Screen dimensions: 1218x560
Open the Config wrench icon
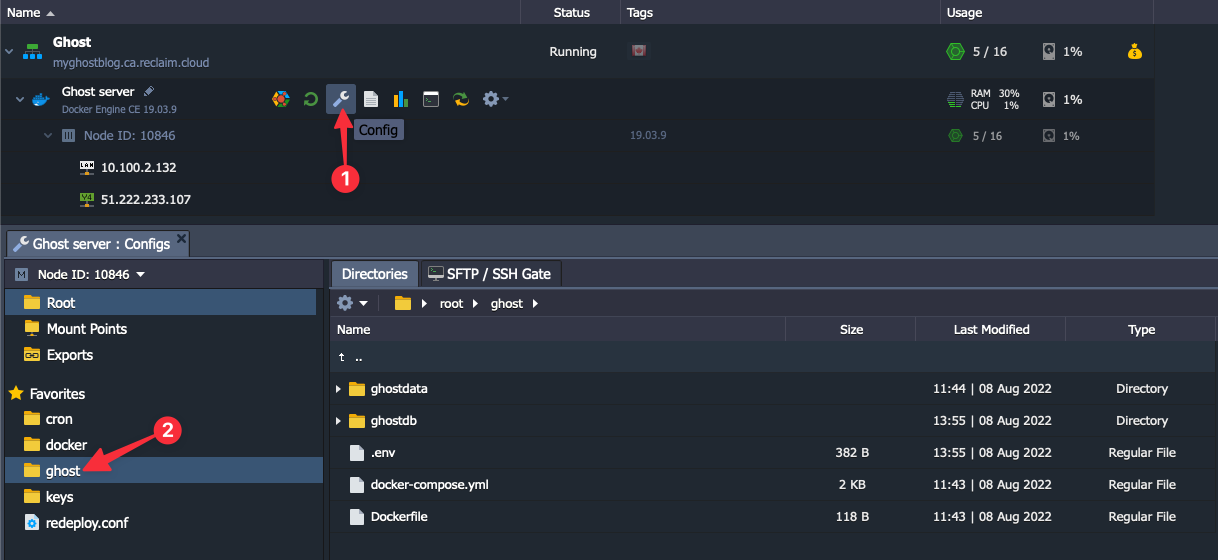coord(341,99)
